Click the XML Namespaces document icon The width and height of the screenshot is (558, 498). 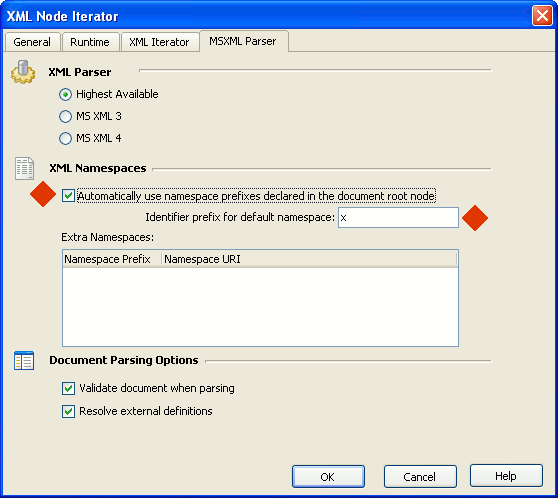coord(25,168)
